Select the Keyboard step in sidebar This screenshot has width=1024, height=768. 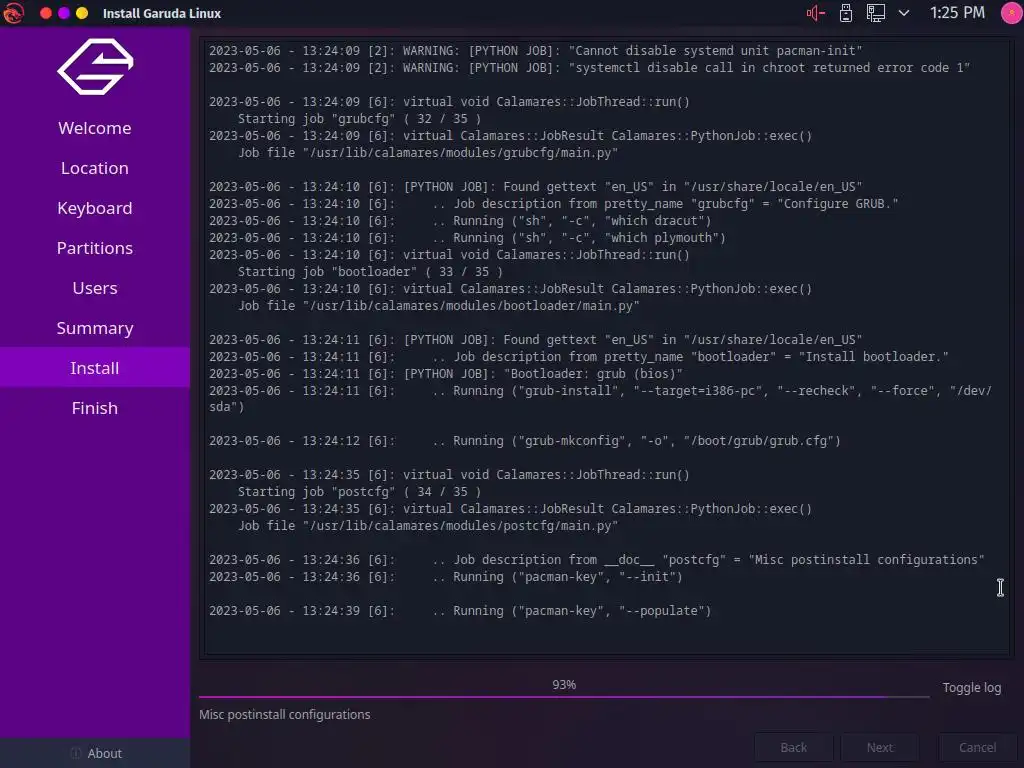point(95,208)
